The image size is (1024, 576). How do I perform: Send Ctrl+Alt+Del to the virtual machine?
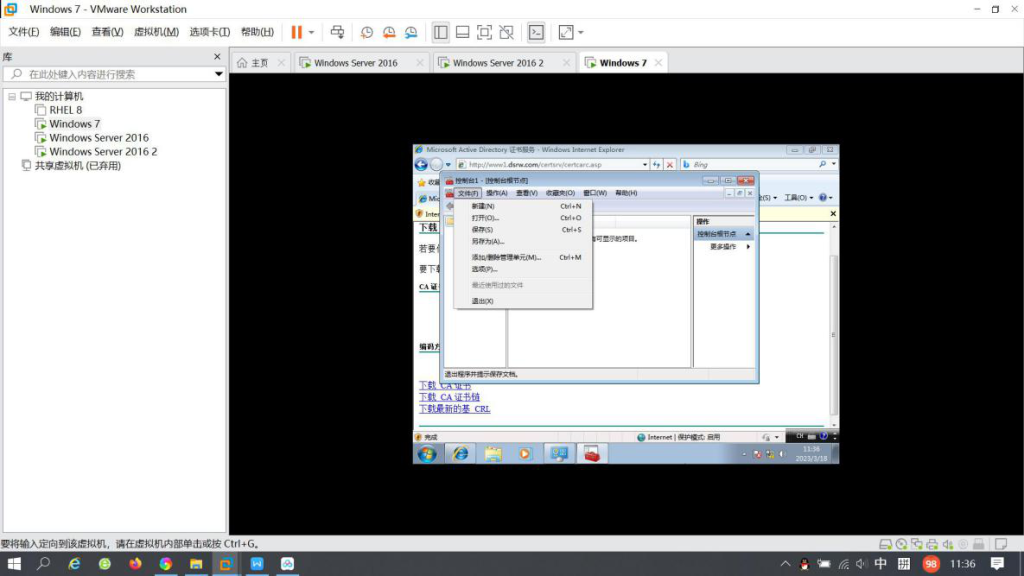pos(337,32)
